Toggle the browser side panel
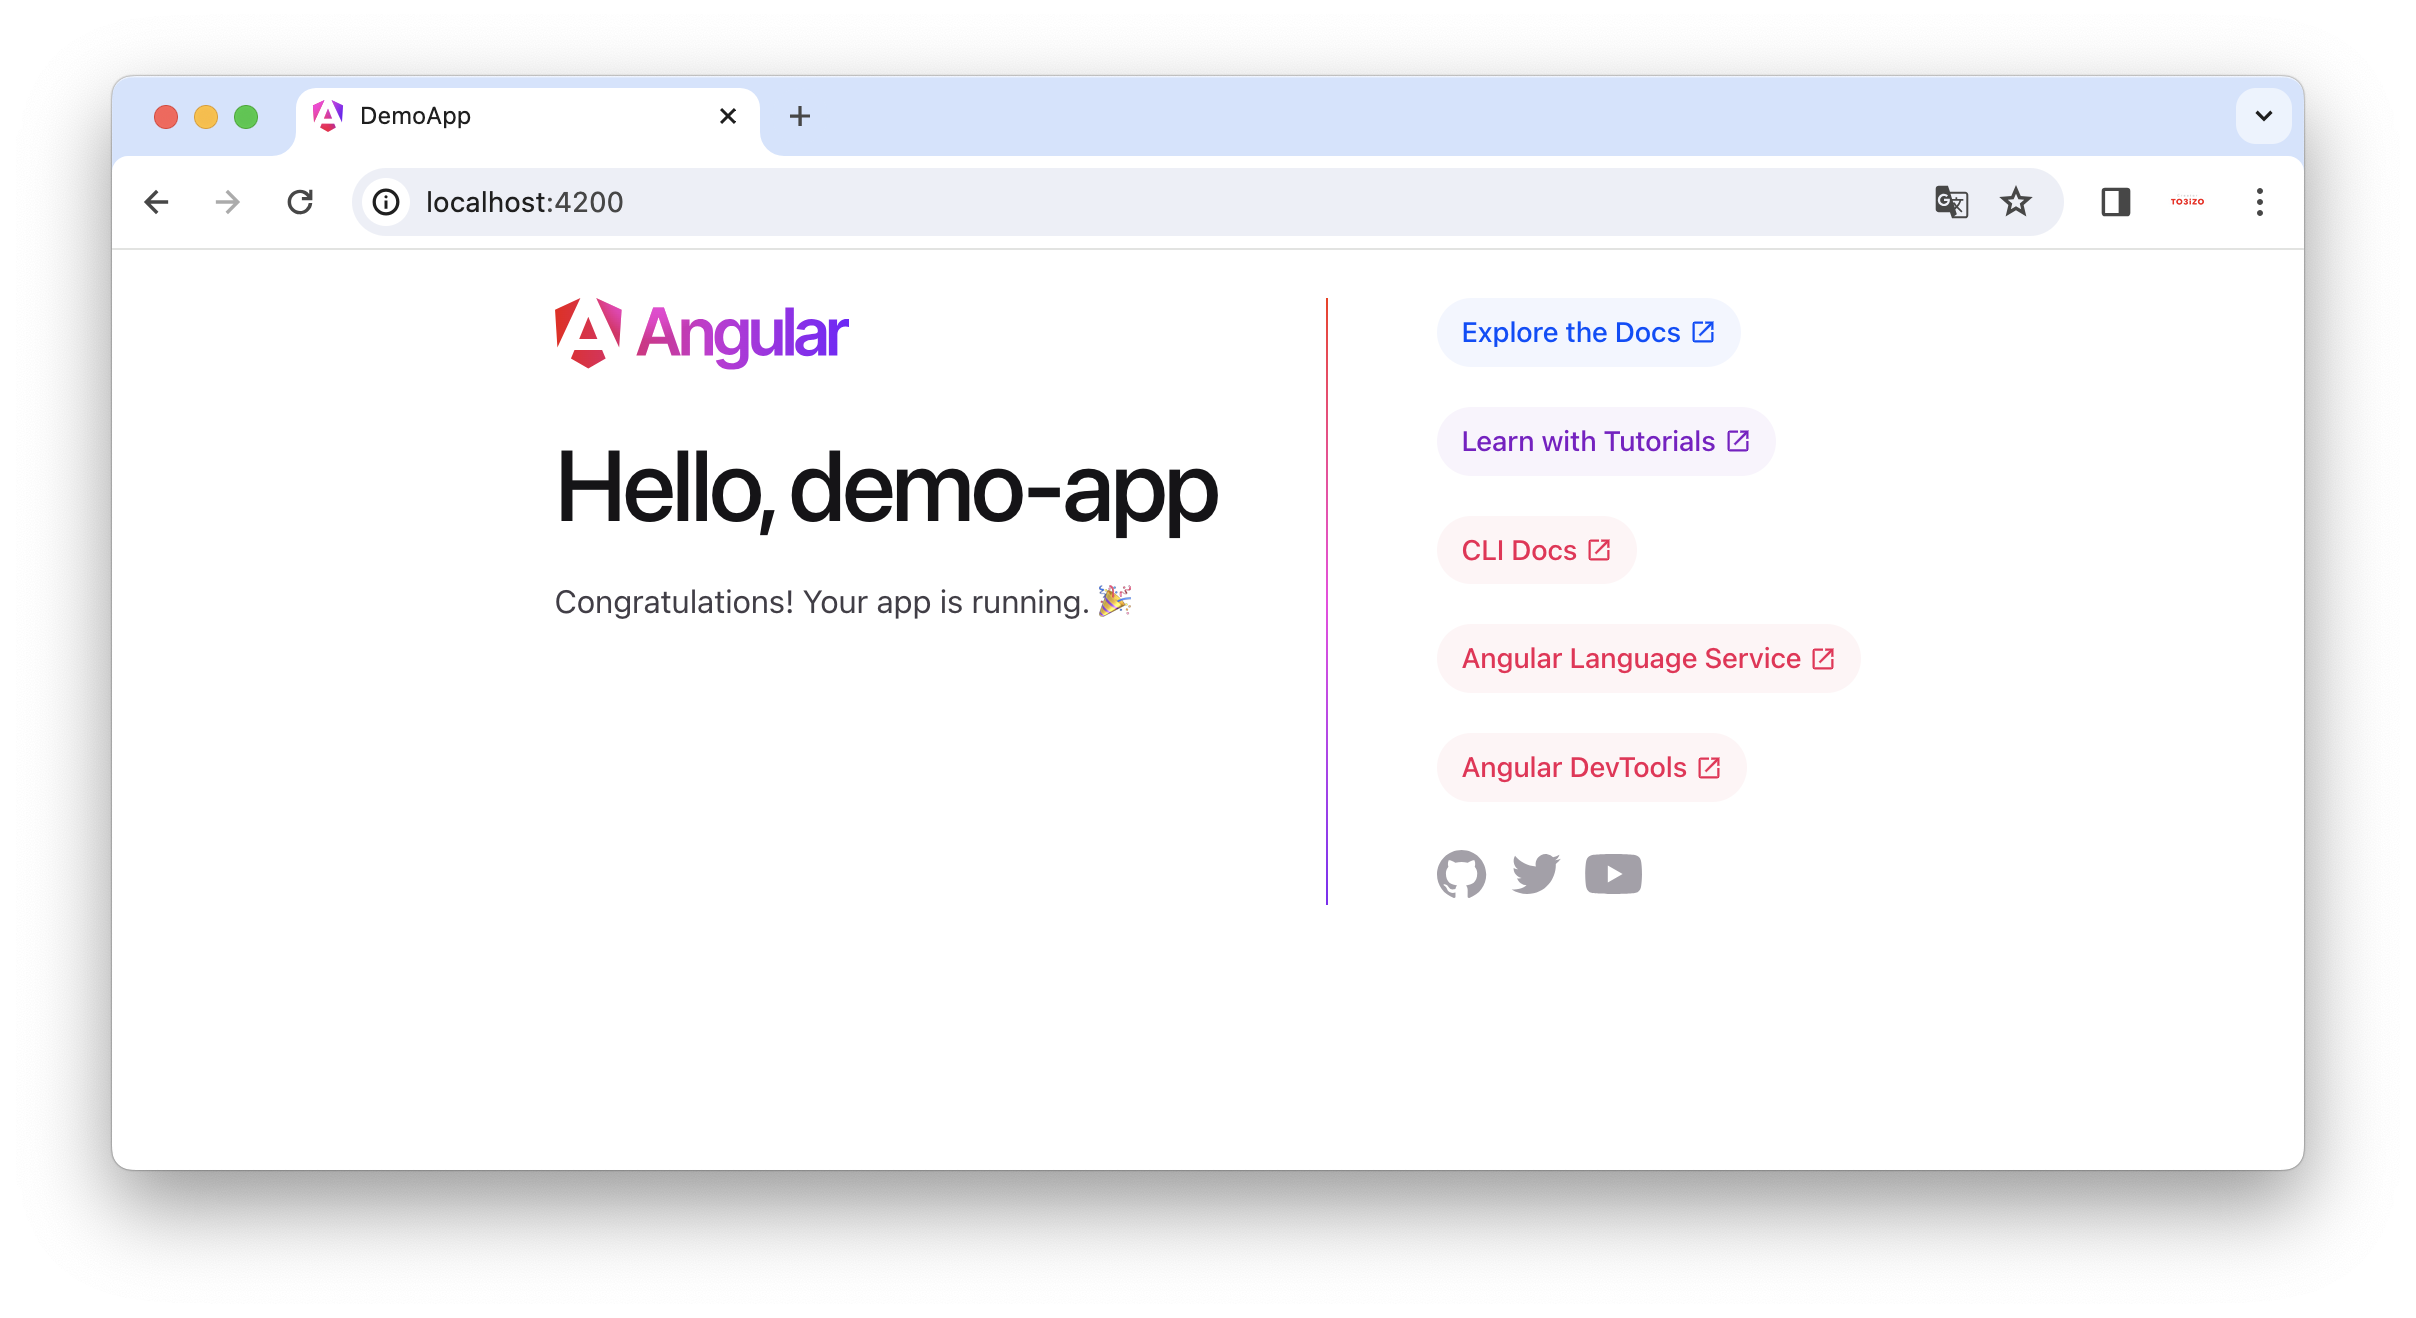The width and height of the screenshot is (2416, 1318). click(2116, 201)
